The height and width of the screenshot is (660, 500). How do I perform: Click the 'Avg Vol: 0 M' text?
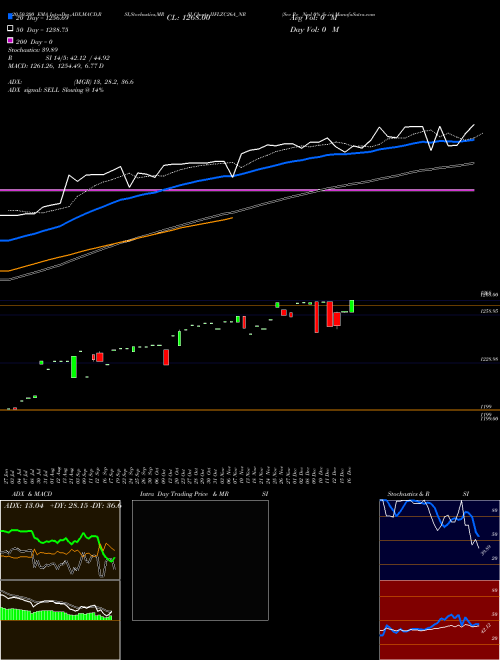[x=312, y=18]
